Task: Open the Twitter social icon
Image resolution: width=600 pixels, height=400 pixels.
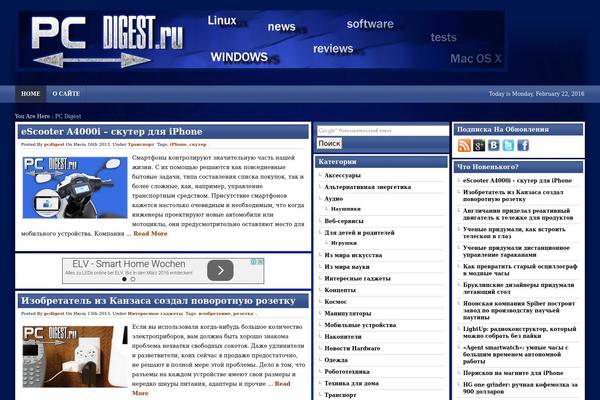Action: (x=508, y=145)
